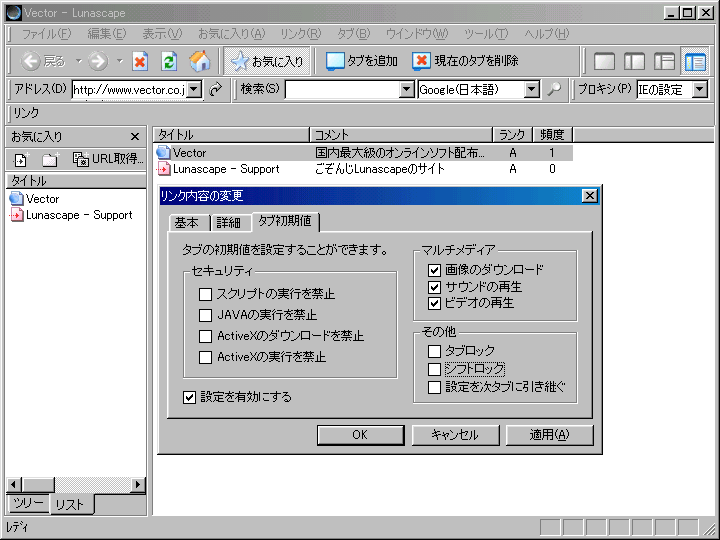This screenshot has width=720, height=540.
Task: Open the お気に入り(A) menu
Action: [x=232, y=34]
